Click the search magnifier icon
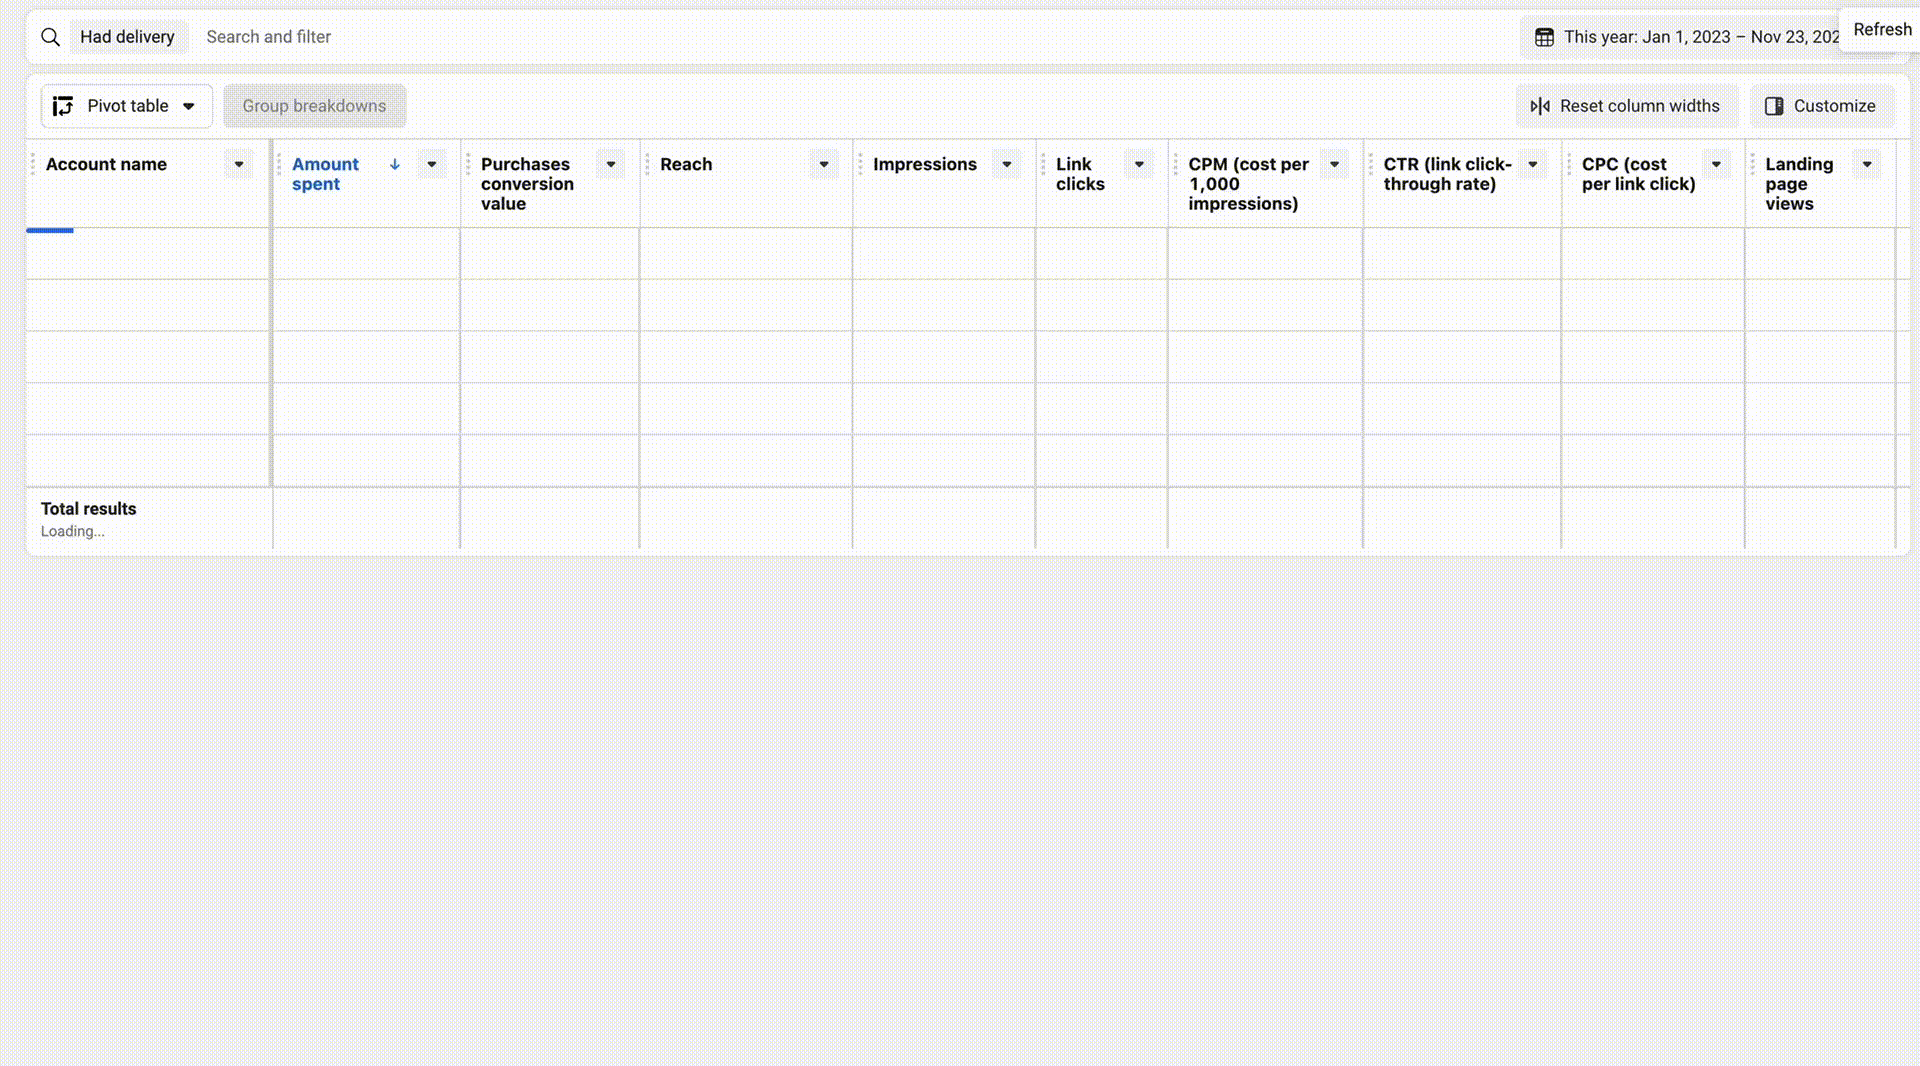 click(50, 37)
